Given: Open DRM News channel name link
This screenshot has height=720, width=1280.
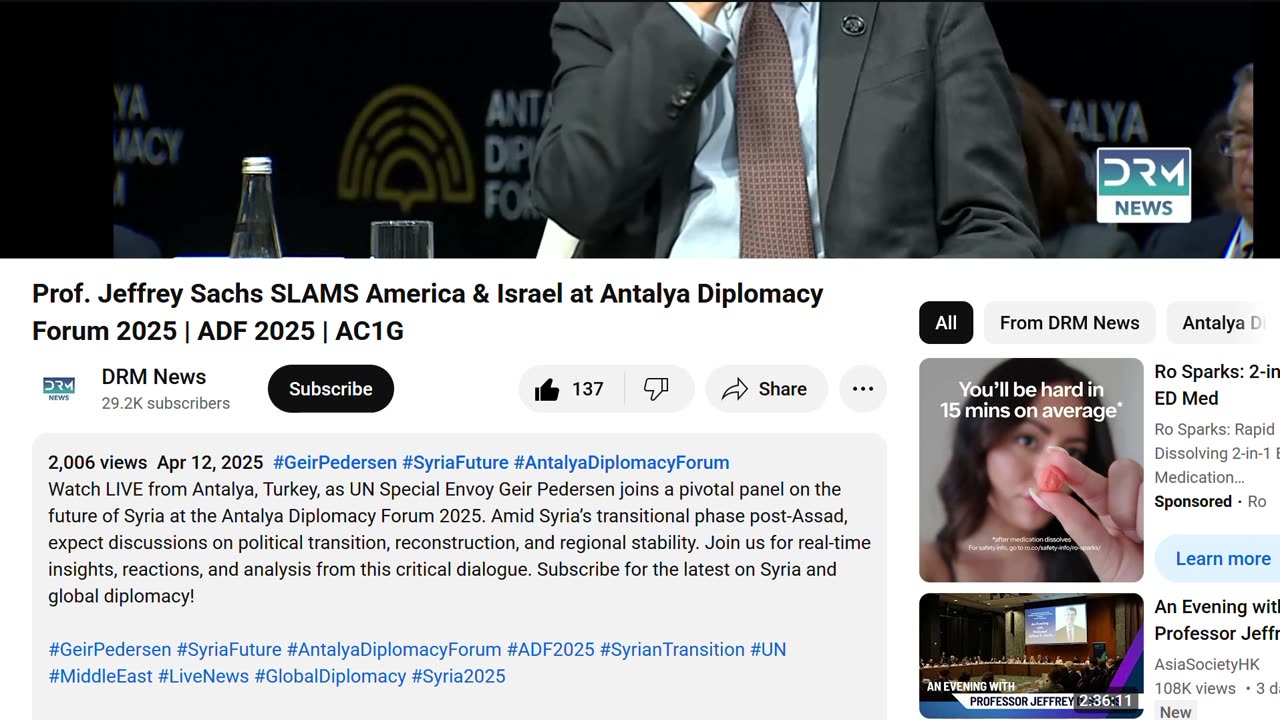Looking at the screenshot, I should [154, 377].
